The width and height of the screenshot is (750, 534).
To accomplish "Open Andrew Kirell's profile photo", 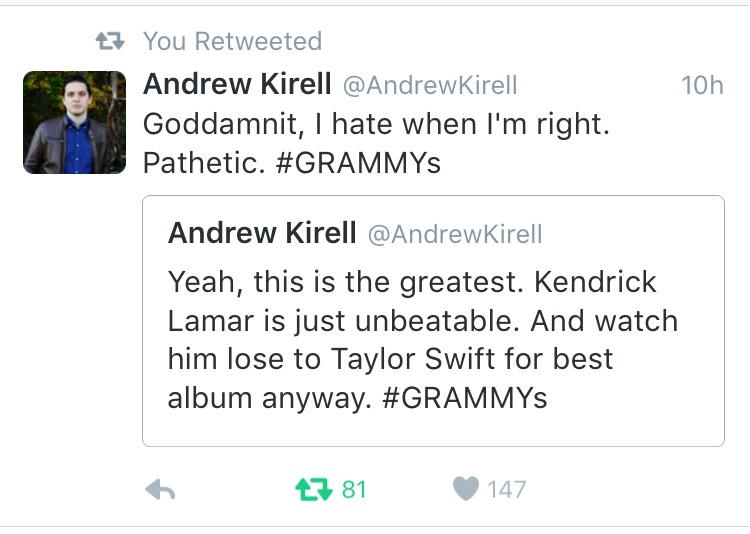I will click(75, 122).
